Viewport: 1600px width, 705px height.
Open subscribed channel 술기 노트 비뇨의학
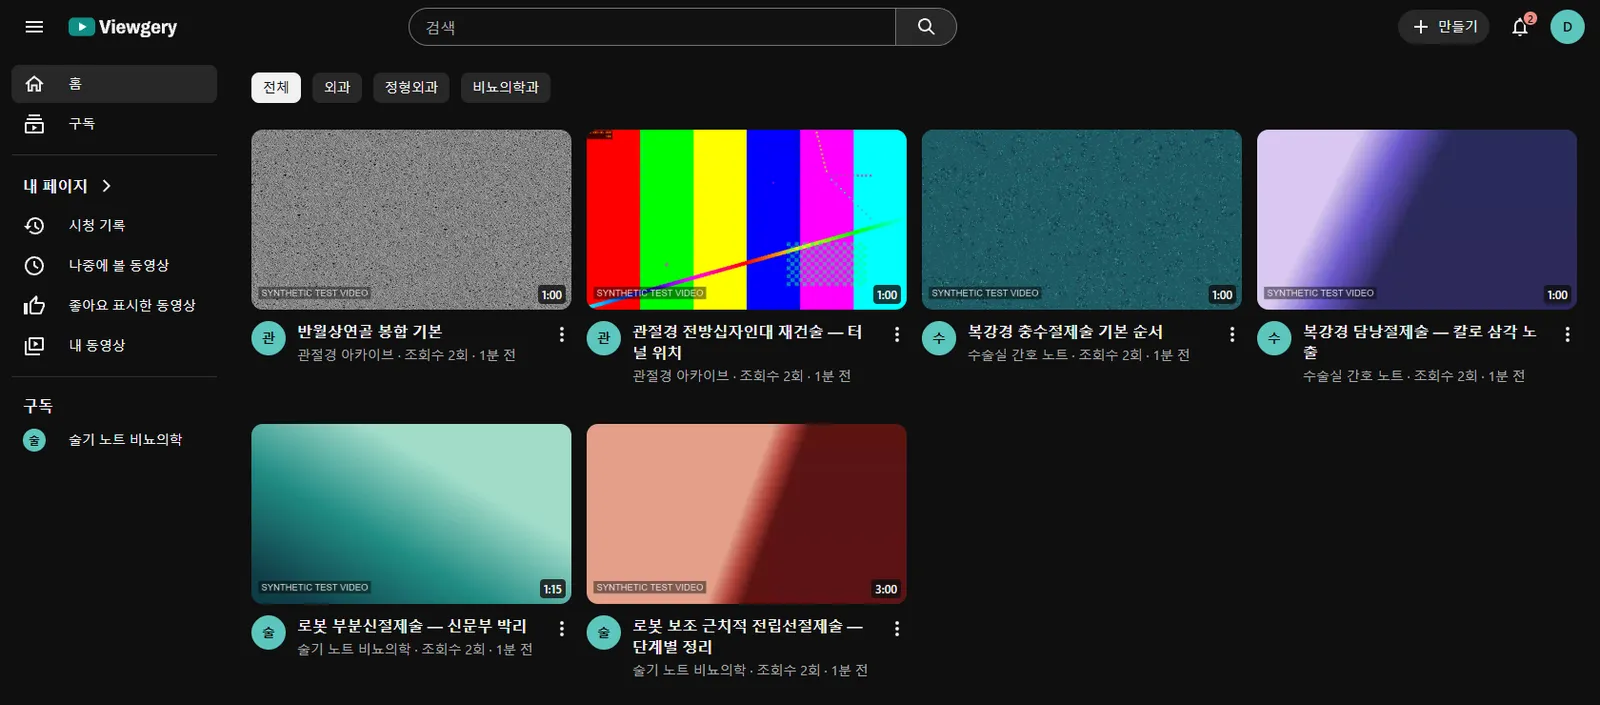[114, 440]
